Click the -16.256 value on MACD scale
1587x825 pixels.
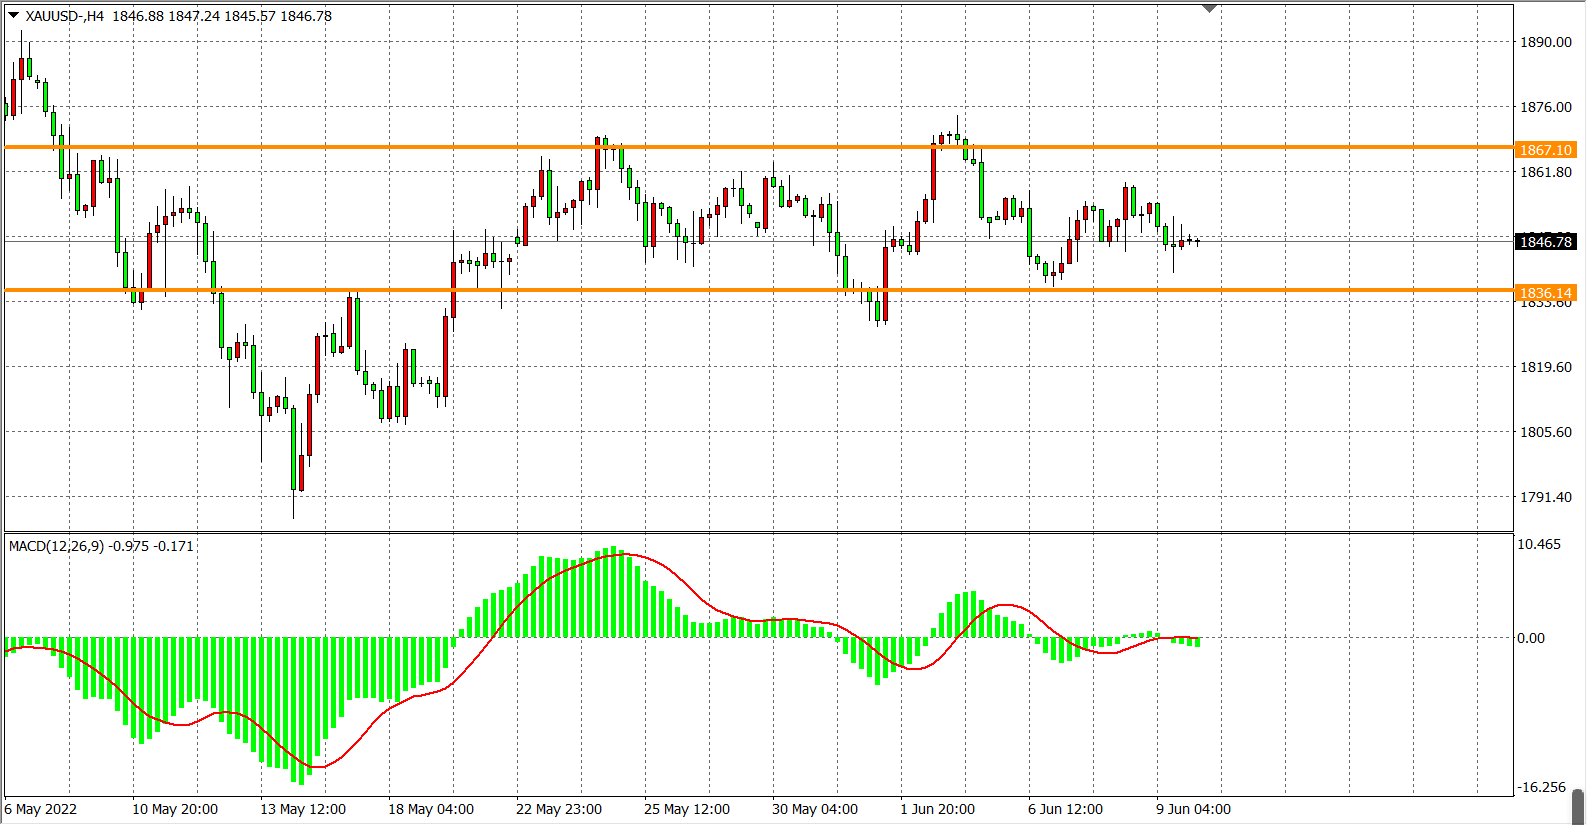click(x=1541, y=787)
